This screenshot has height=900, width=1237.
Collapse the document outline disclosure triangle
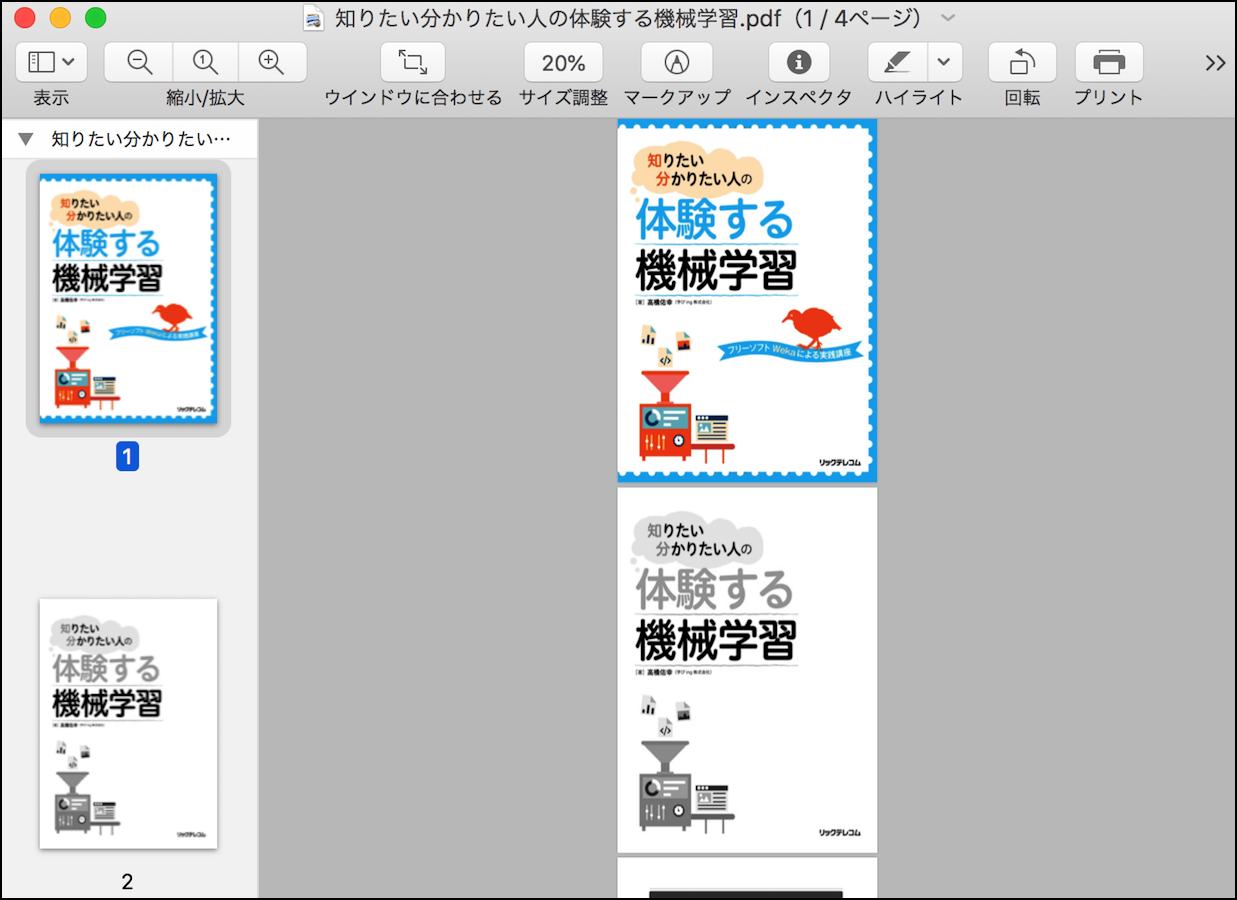(x=26, y=139)
